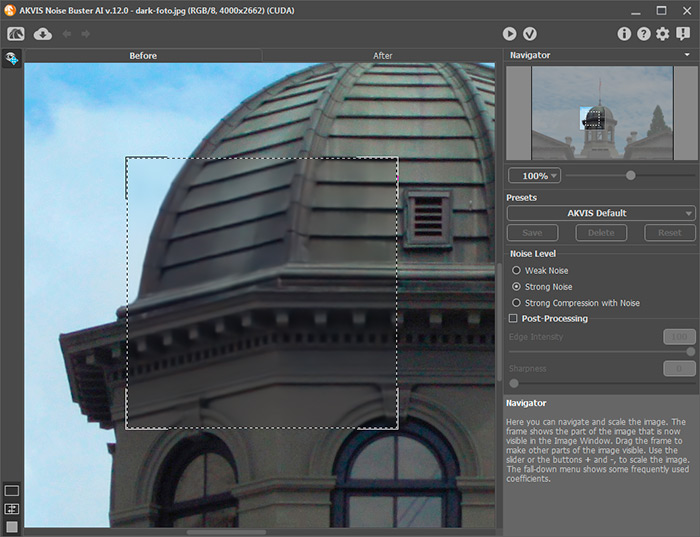Viewport: 700px width, 537px height.
Task: Toggle the quick preview eye tool
Action: 12,58
